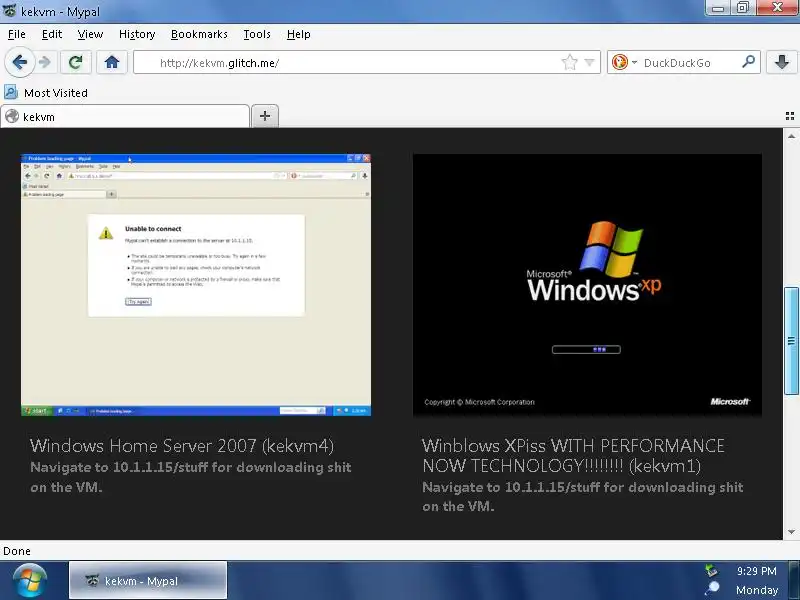800x600 pixels.
Task: Close the Mypal window
Action: (x=777, y=8)
